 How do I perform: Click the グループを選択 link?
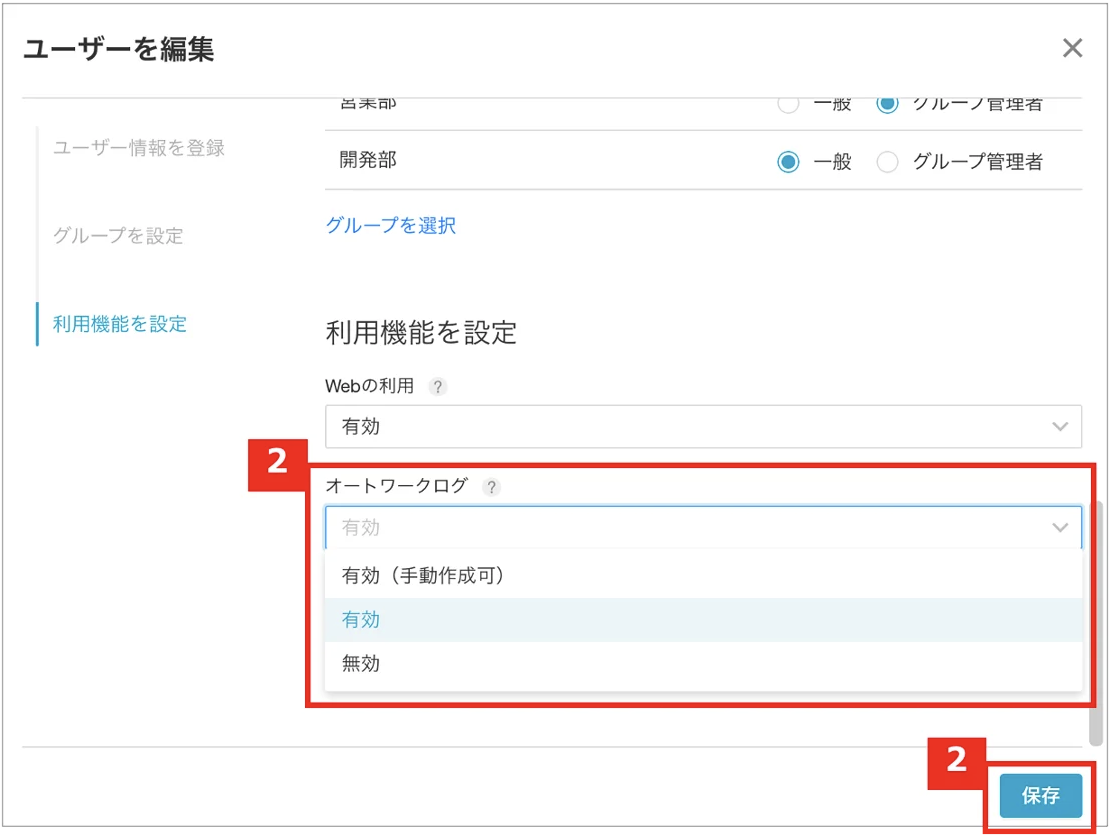[391, 226]
